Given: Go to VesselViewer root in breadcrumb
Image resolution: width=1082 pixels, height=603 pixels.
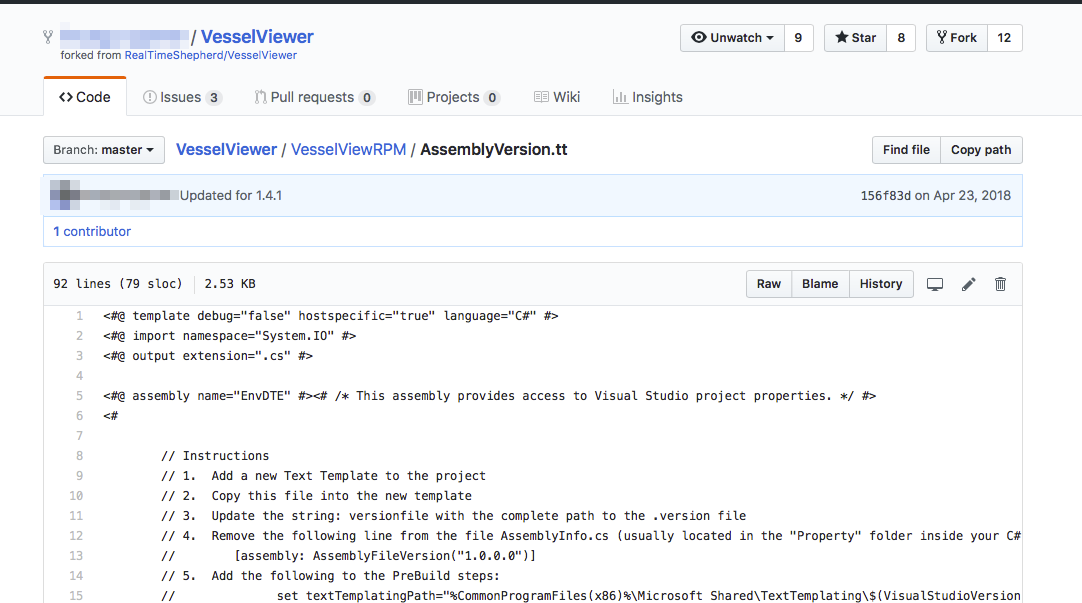Looking at the screenshot, I should [x=226, y=150].
